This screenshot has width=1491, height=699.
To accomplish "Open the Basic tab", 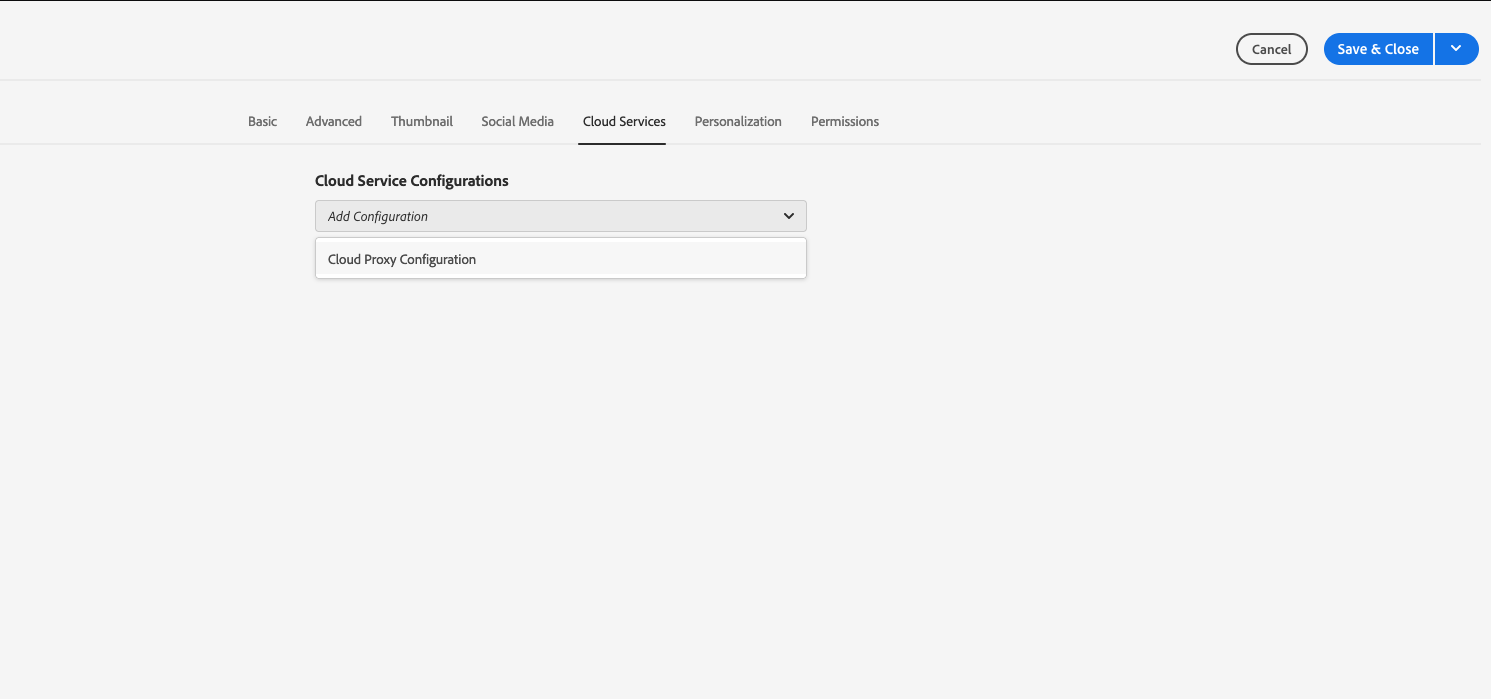I will pos(262,121).
